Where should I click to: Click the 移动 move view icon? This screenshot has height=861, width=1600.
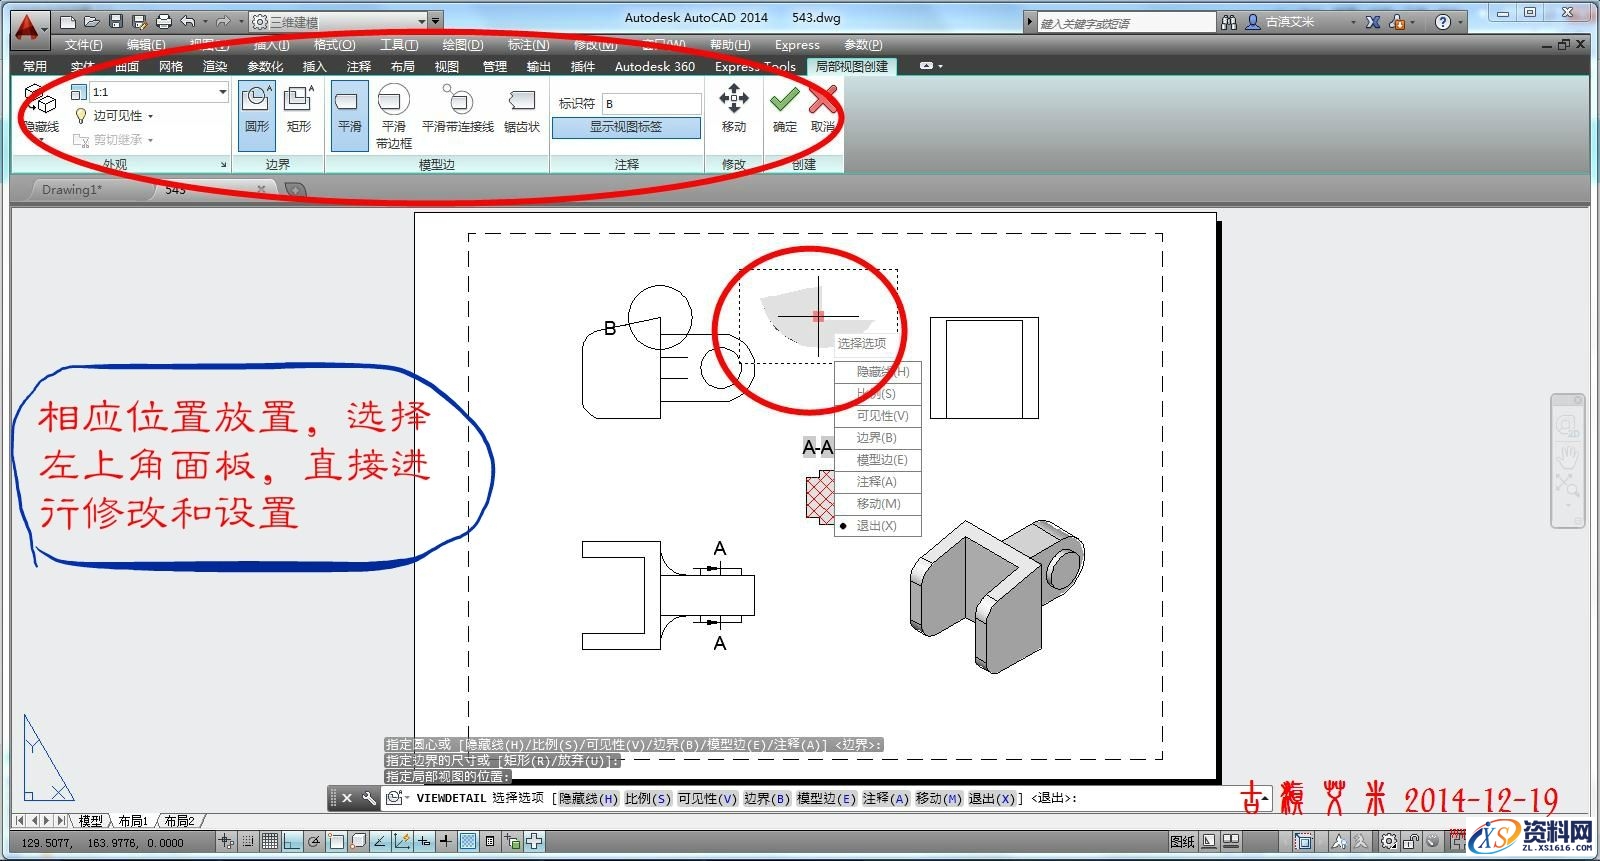[734, 108]
